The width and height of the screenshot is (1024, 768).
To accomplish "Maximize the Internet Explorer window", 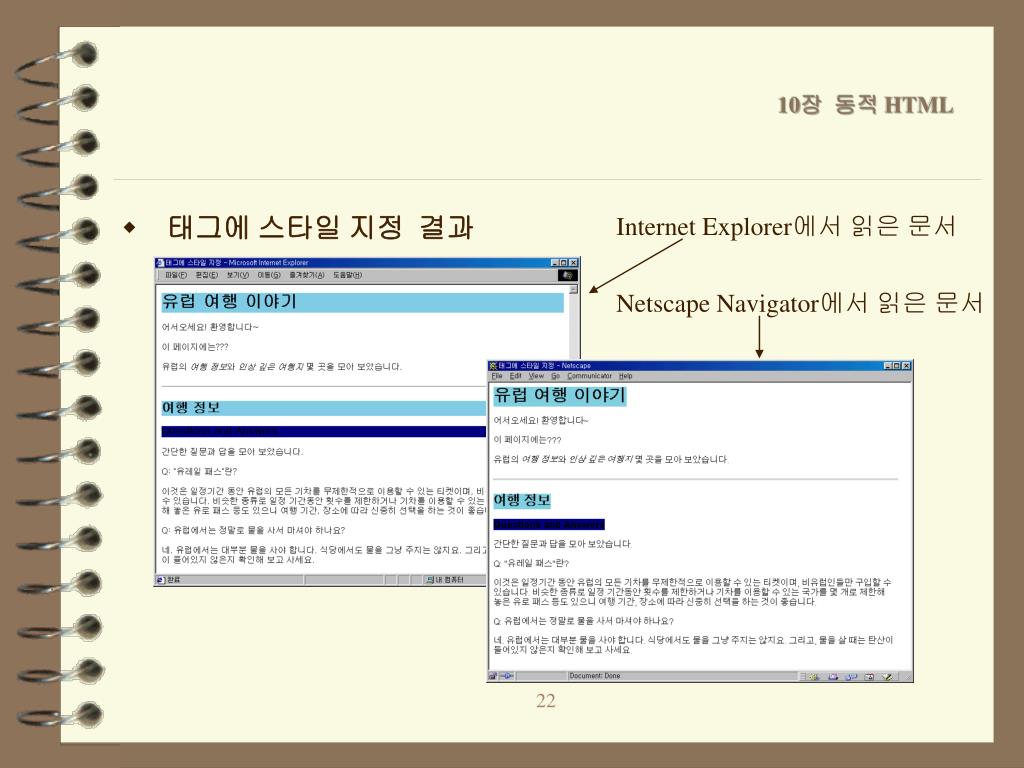I will coord(564,263).
